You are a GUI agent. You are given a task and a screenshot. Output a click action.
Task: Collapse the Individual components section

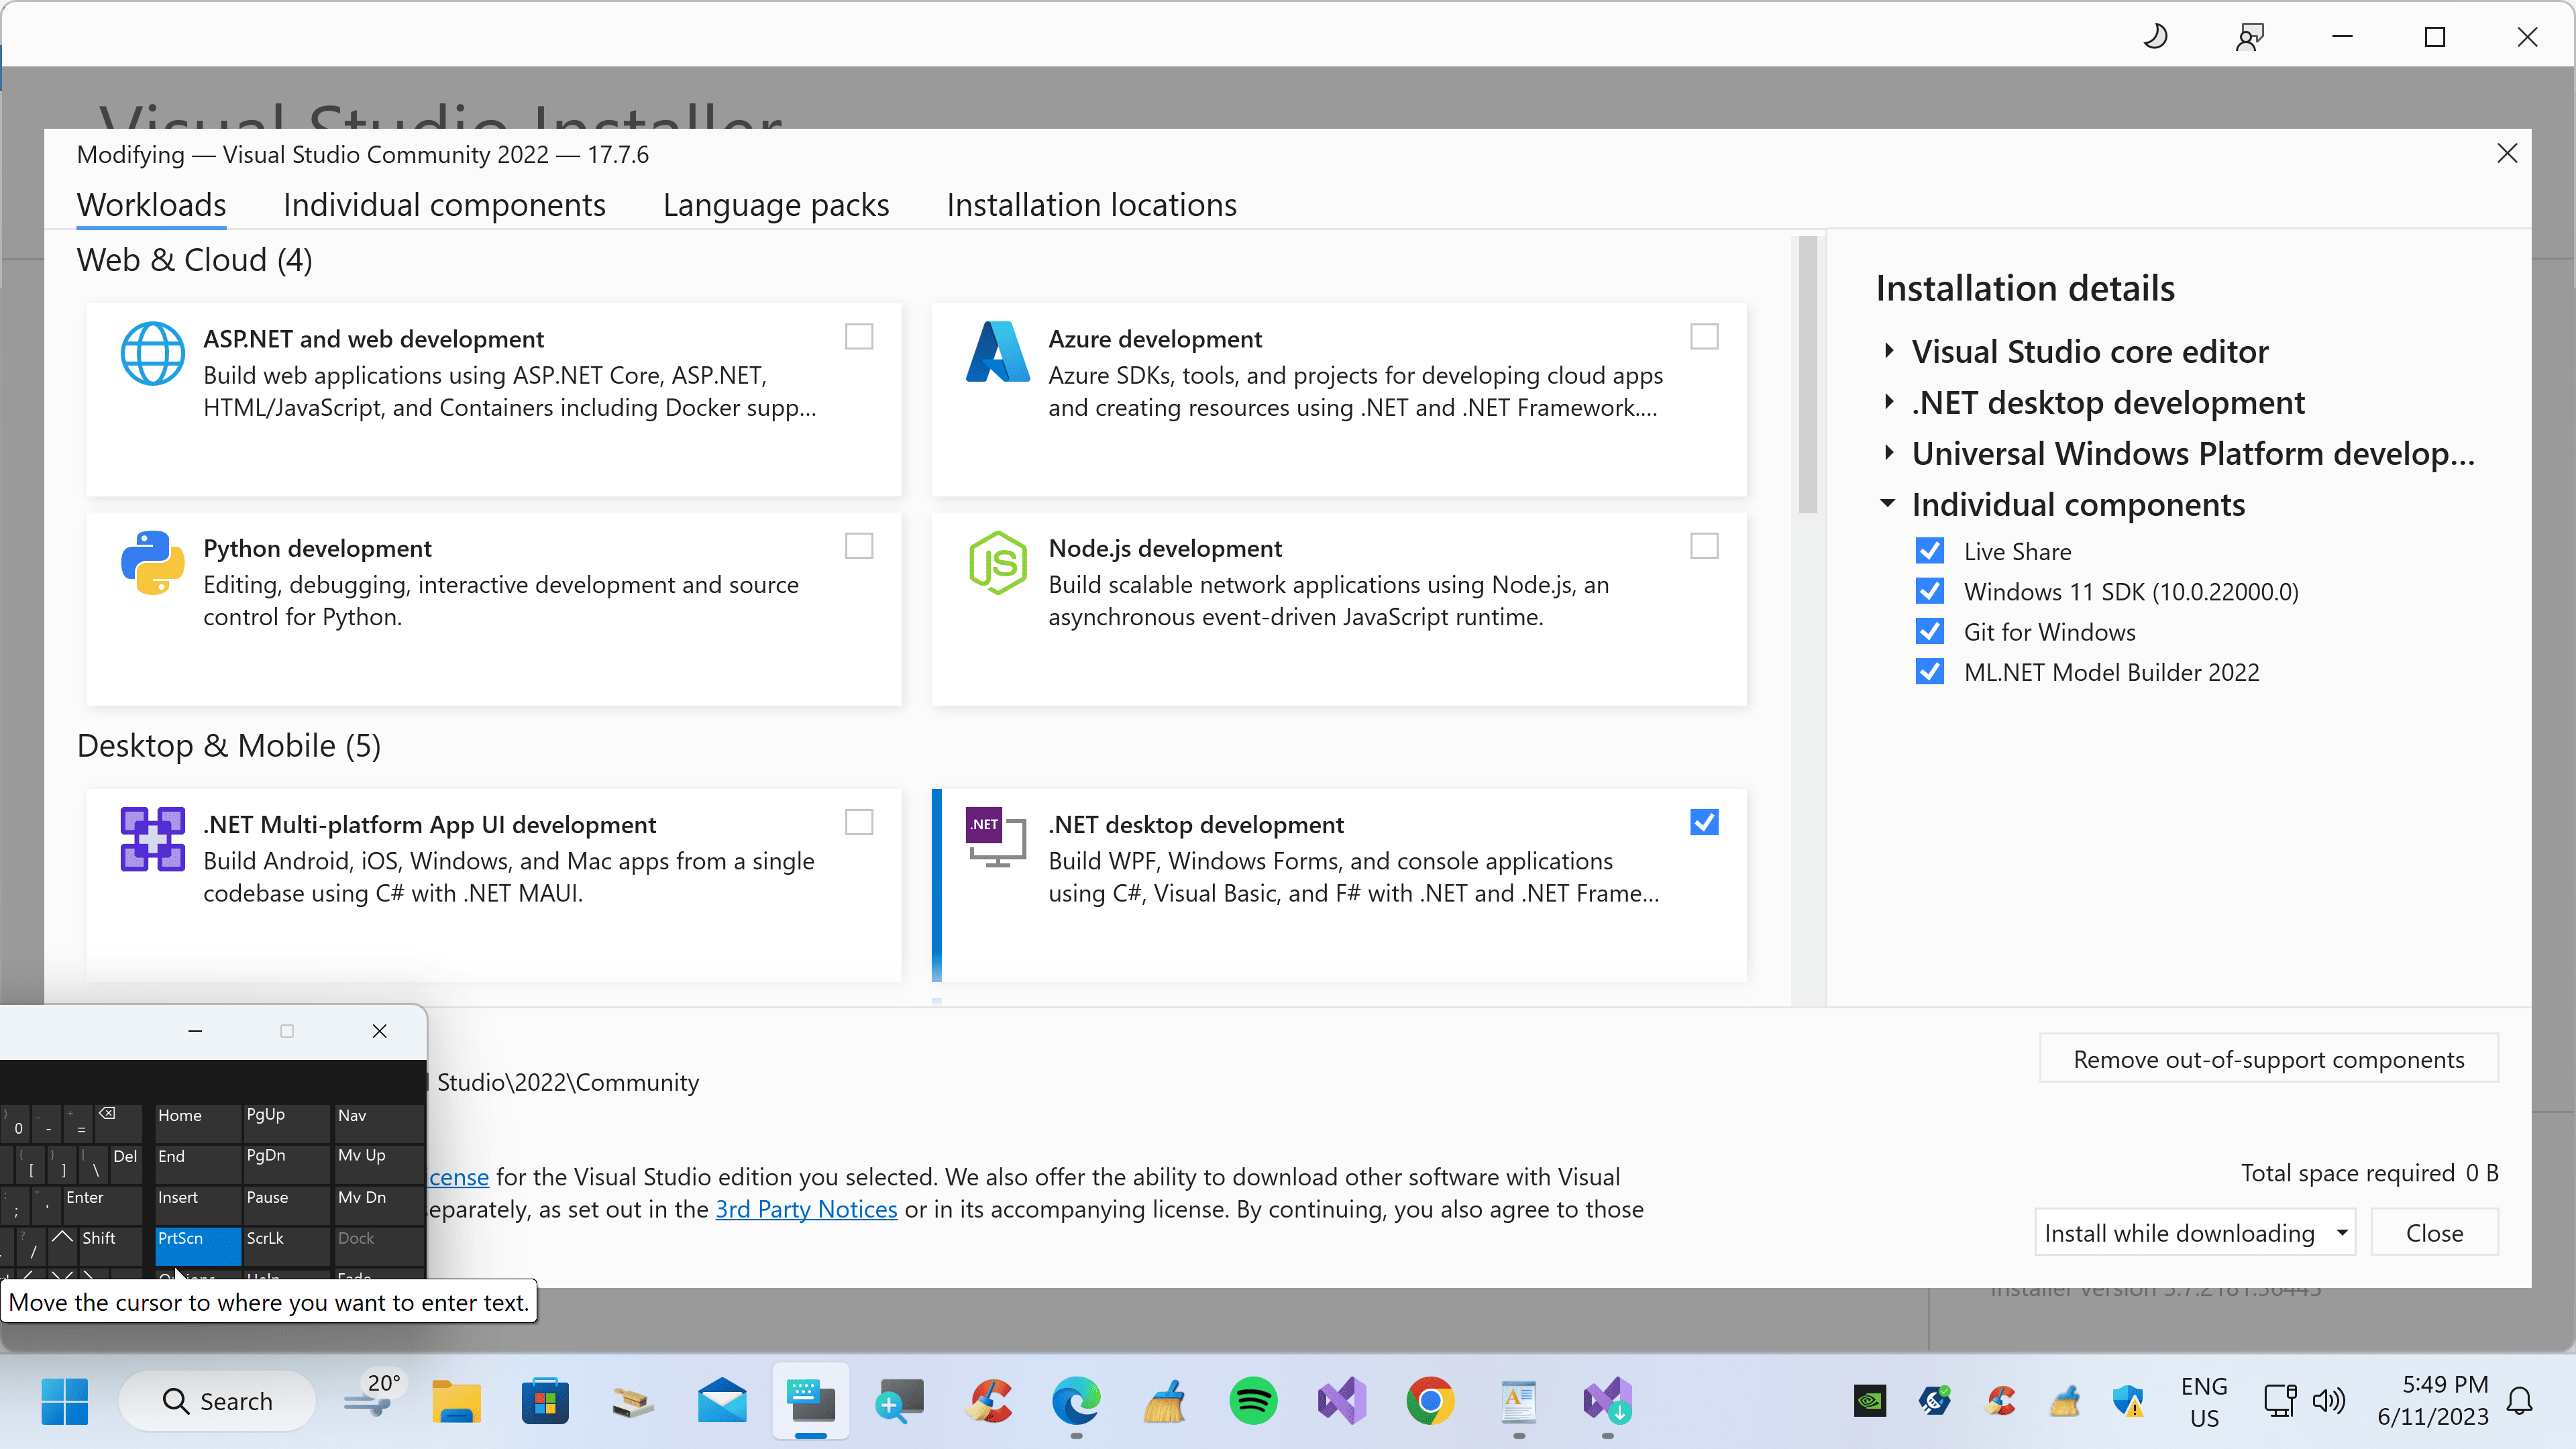[1888, 504]
